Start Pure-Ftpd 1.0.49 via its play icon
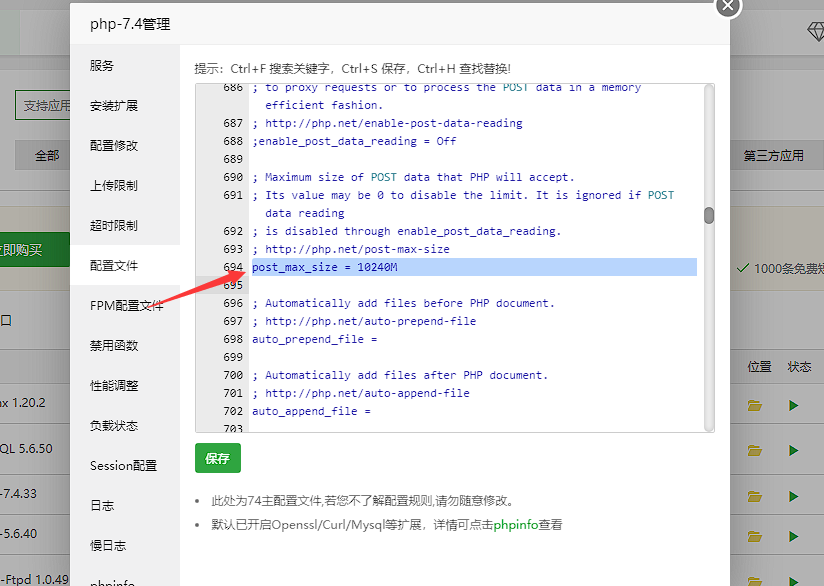This screenshot has height=586, width=824. coord(795,579)
